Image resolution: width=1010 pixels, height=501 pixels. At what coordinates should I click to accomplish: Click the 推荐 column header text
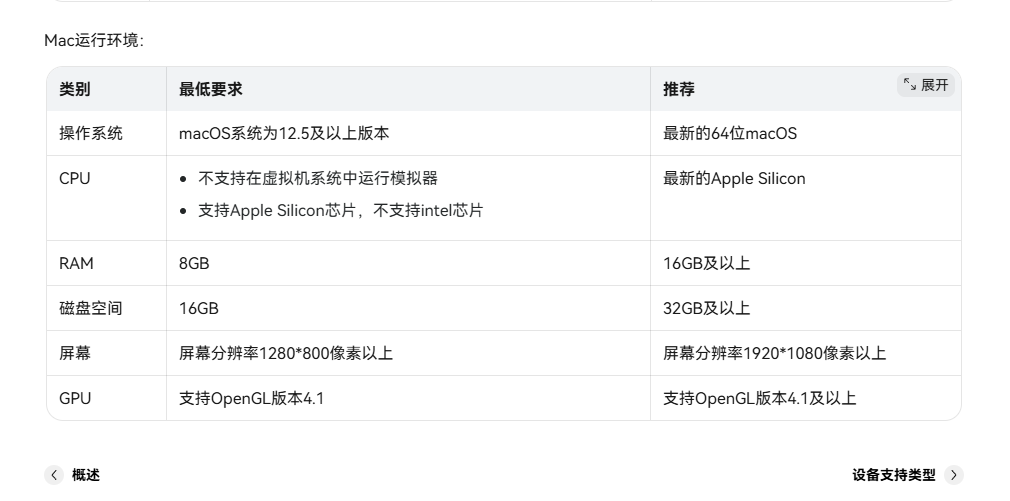tap(678, 89)
